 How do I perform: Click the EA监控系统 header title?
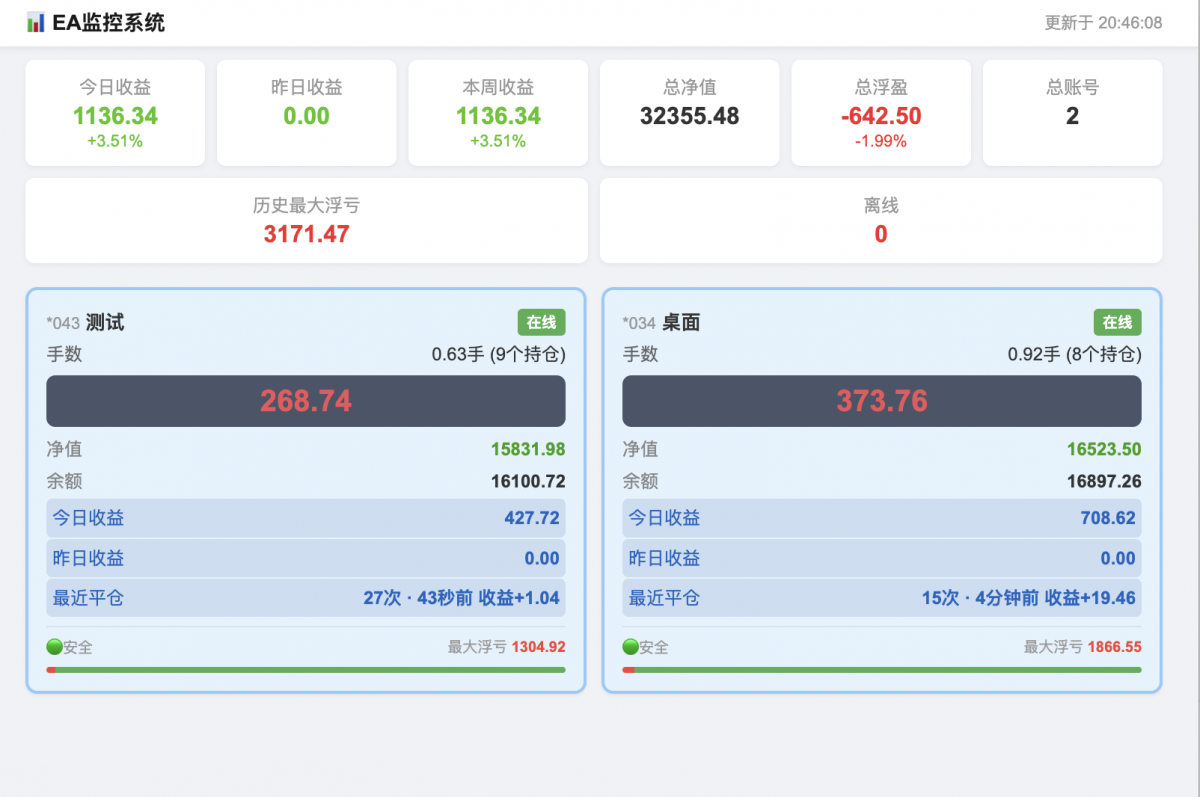(x=108, y=22)
